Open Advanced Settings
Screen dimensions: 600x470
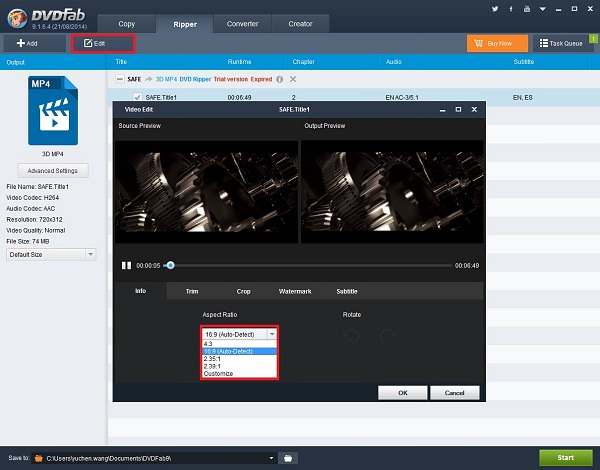coord(53,171)
